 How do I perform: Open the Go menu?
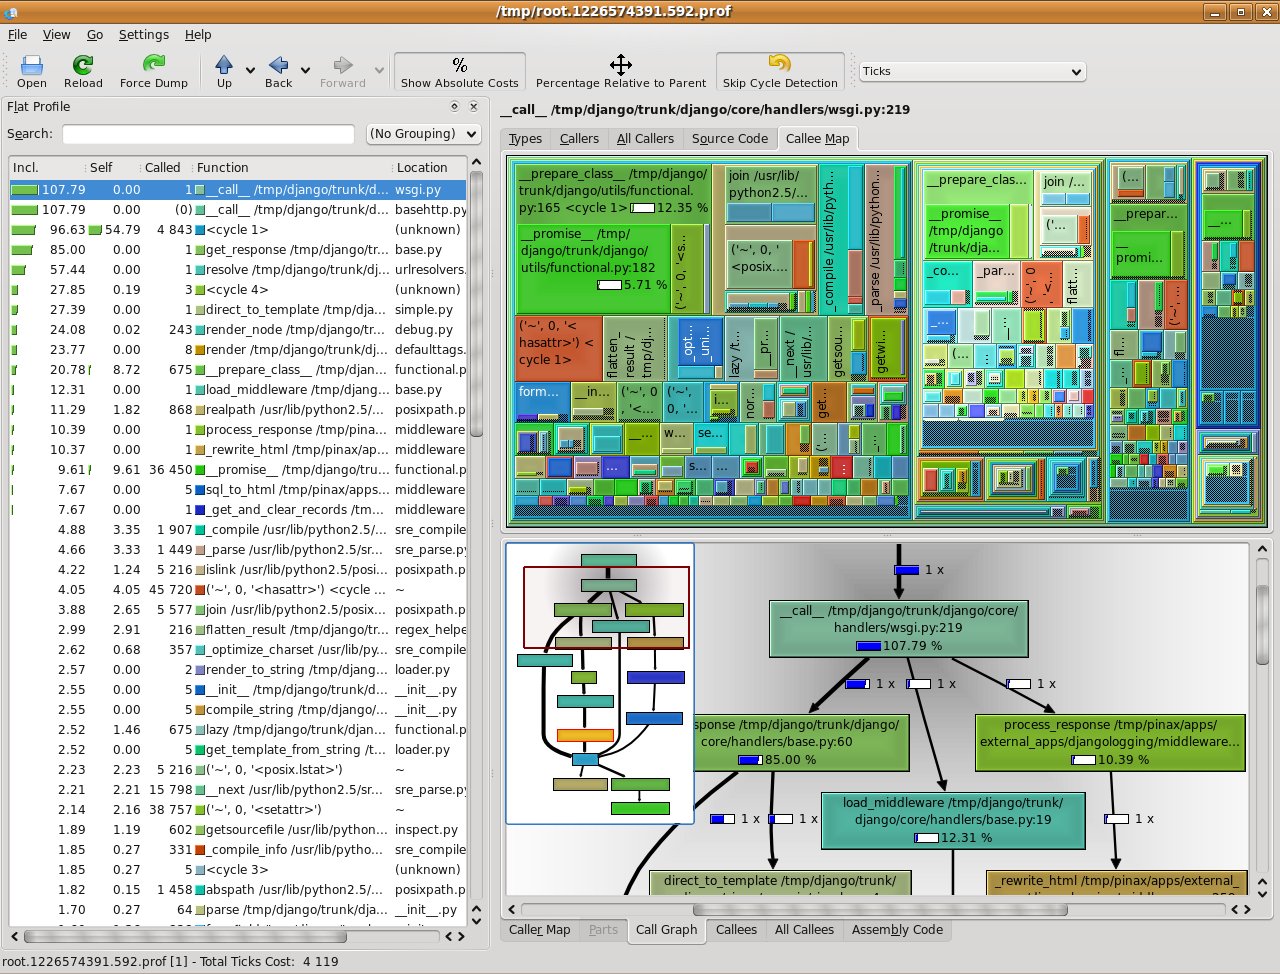(x=95, y=34)
